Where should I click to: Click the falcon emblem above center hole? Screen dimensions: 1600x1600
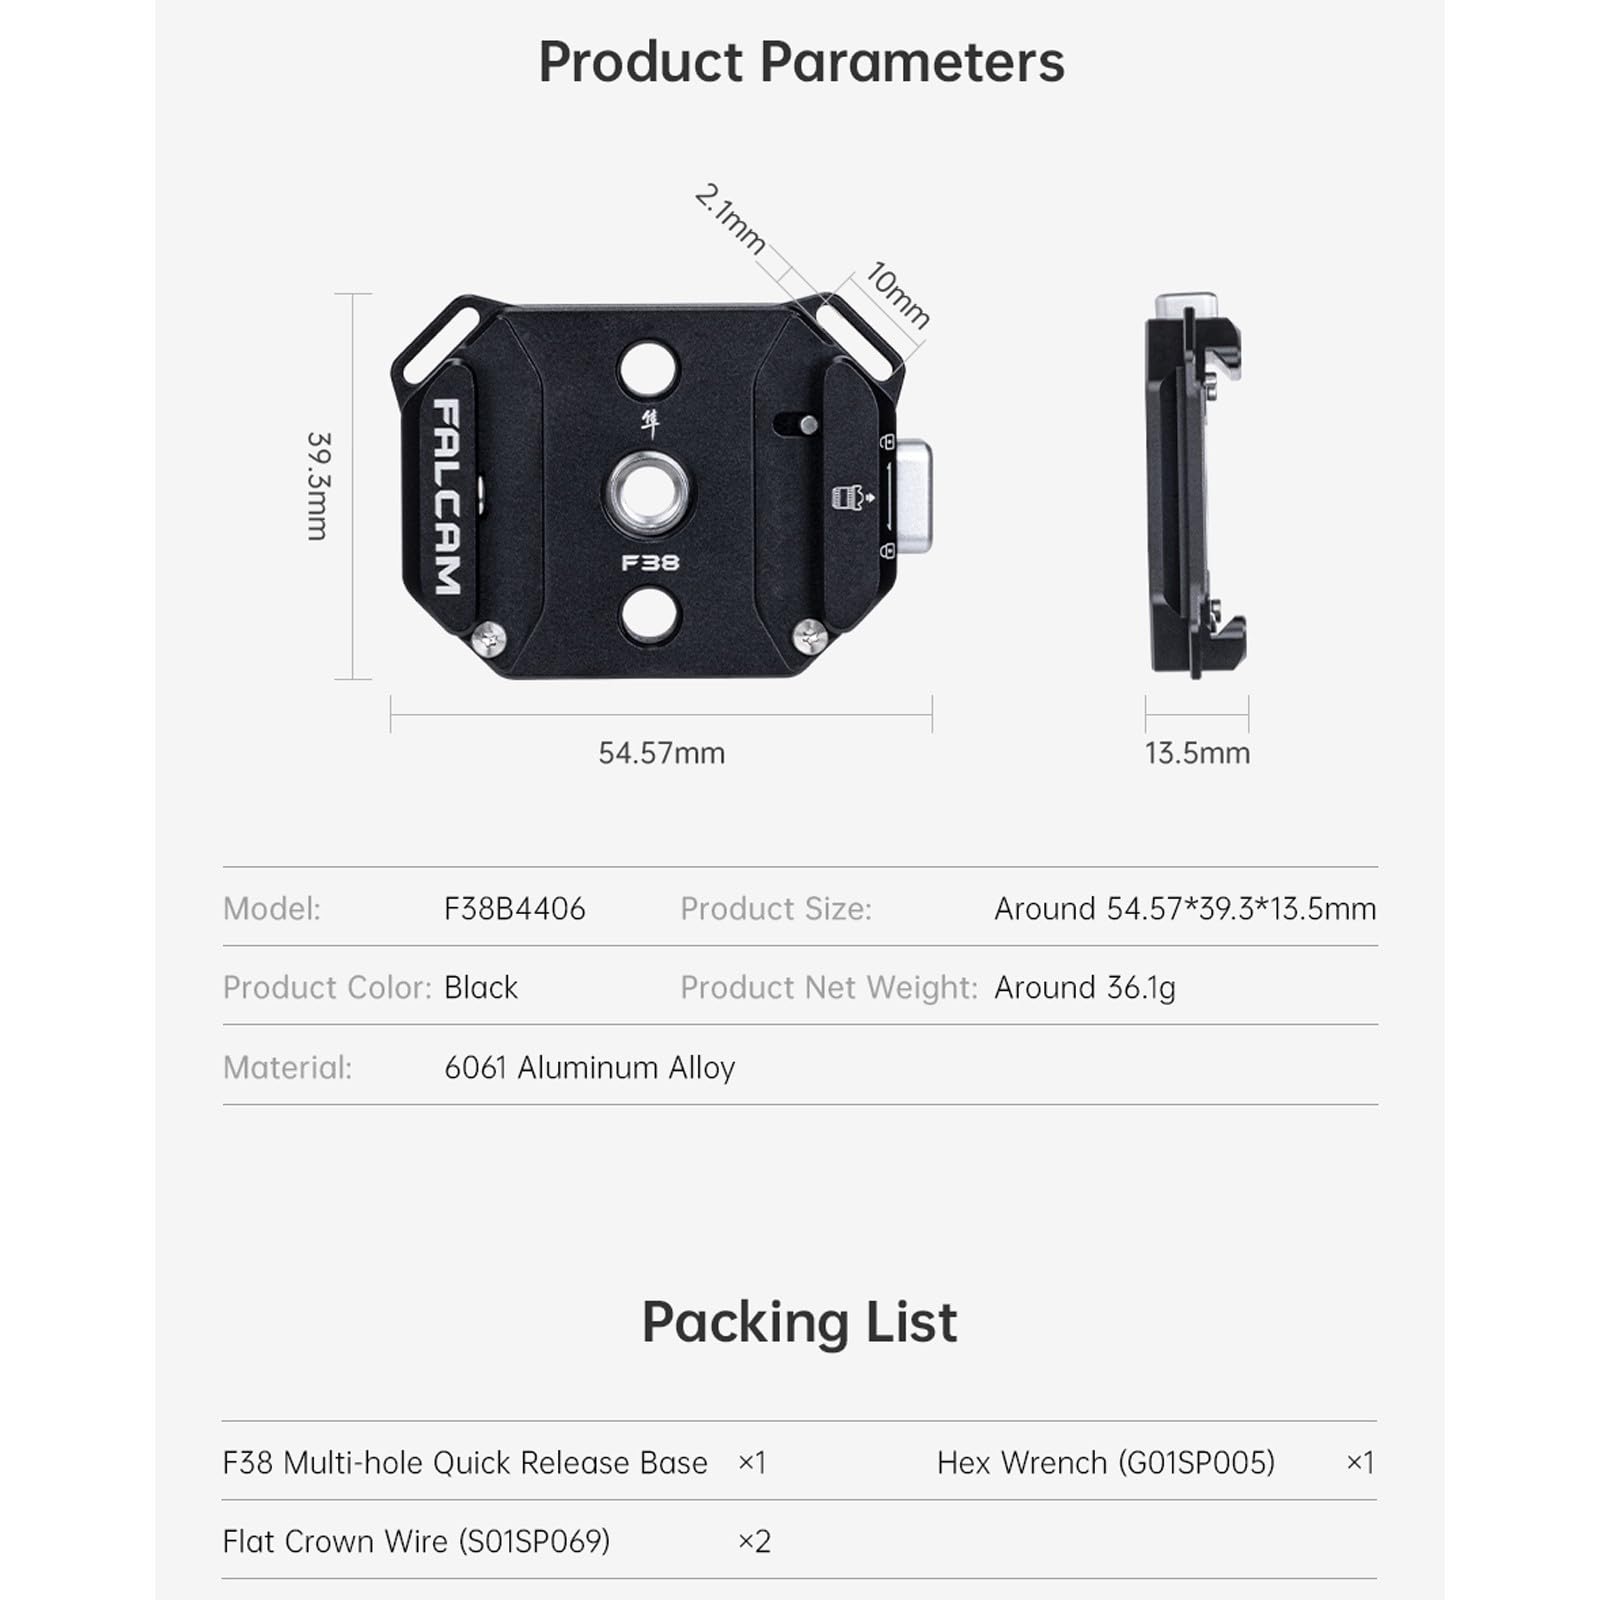click(650, 423)
